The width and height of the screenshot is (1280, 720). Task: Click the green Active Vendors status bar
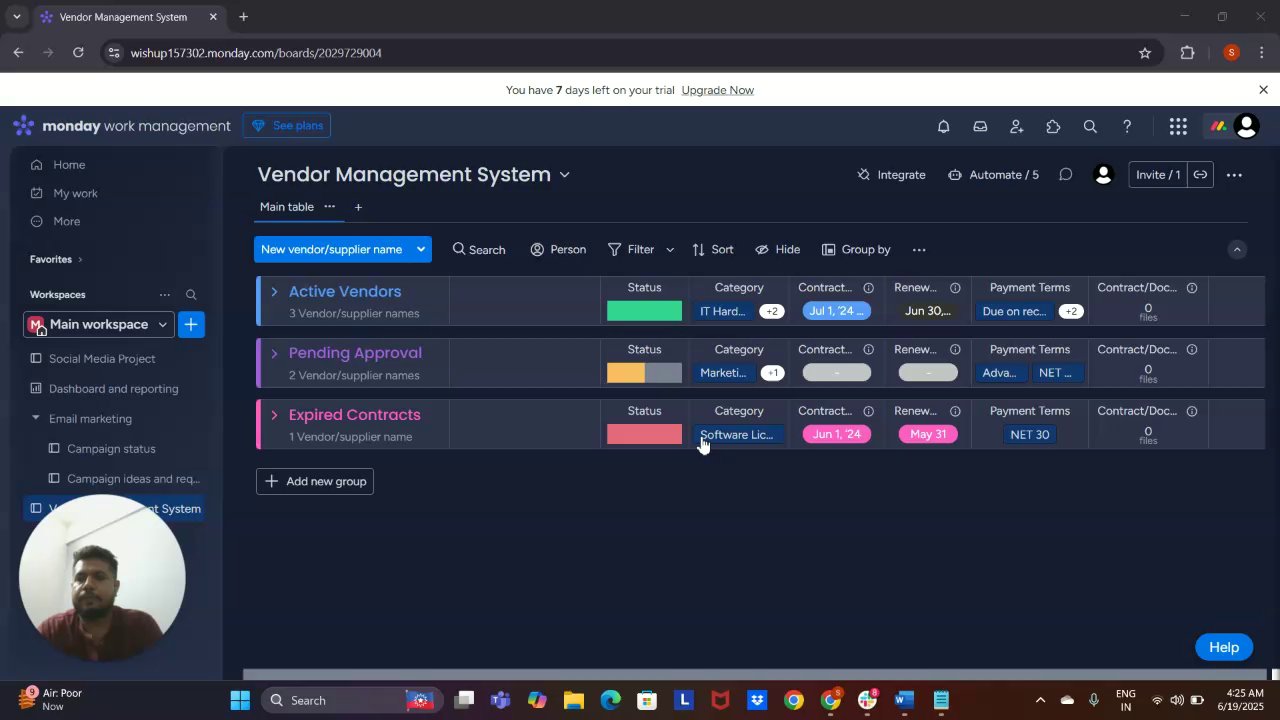point(644,311)
